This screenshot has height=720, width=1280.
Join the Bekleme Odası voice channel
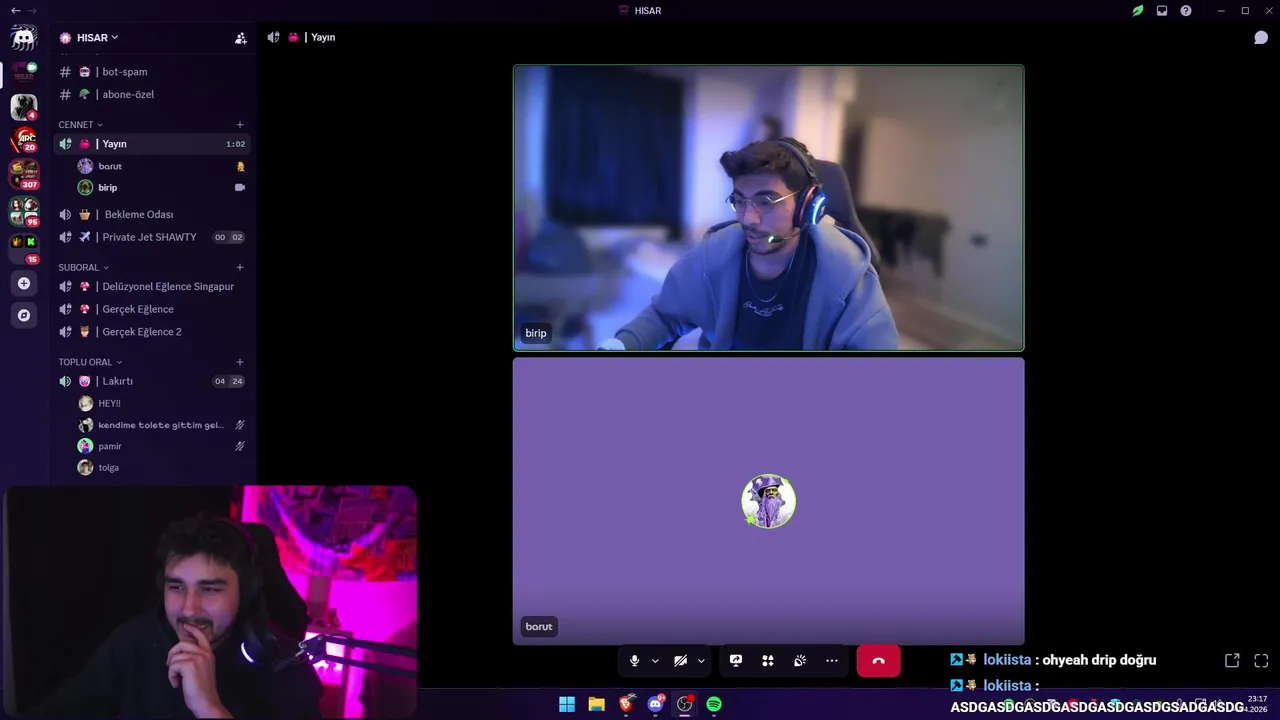(x=151, y=214)
